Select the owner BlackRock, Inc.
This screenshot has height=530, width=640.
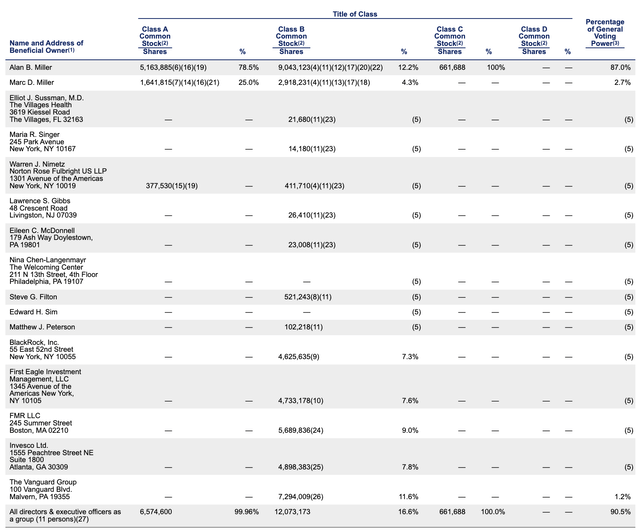click(34, 342)
